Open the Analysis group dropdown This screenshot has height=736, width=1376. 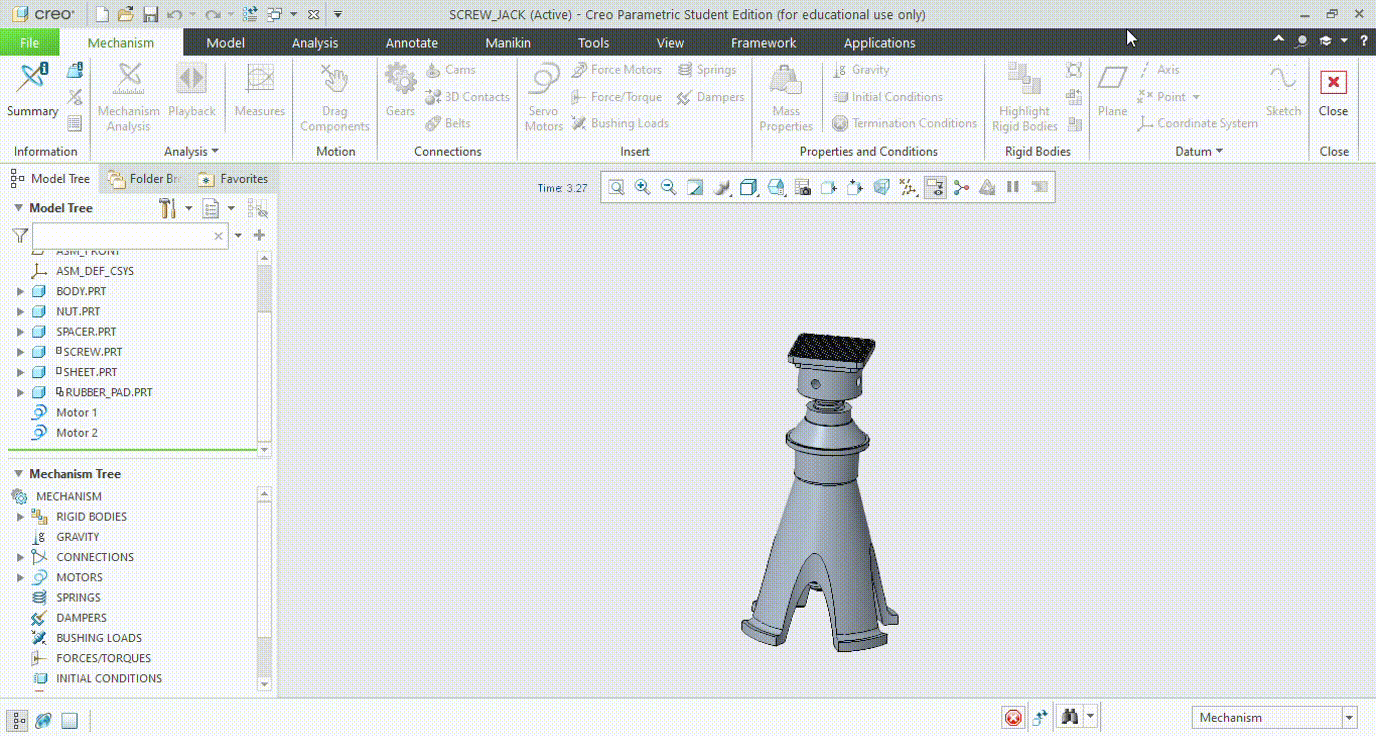[191, 152]
